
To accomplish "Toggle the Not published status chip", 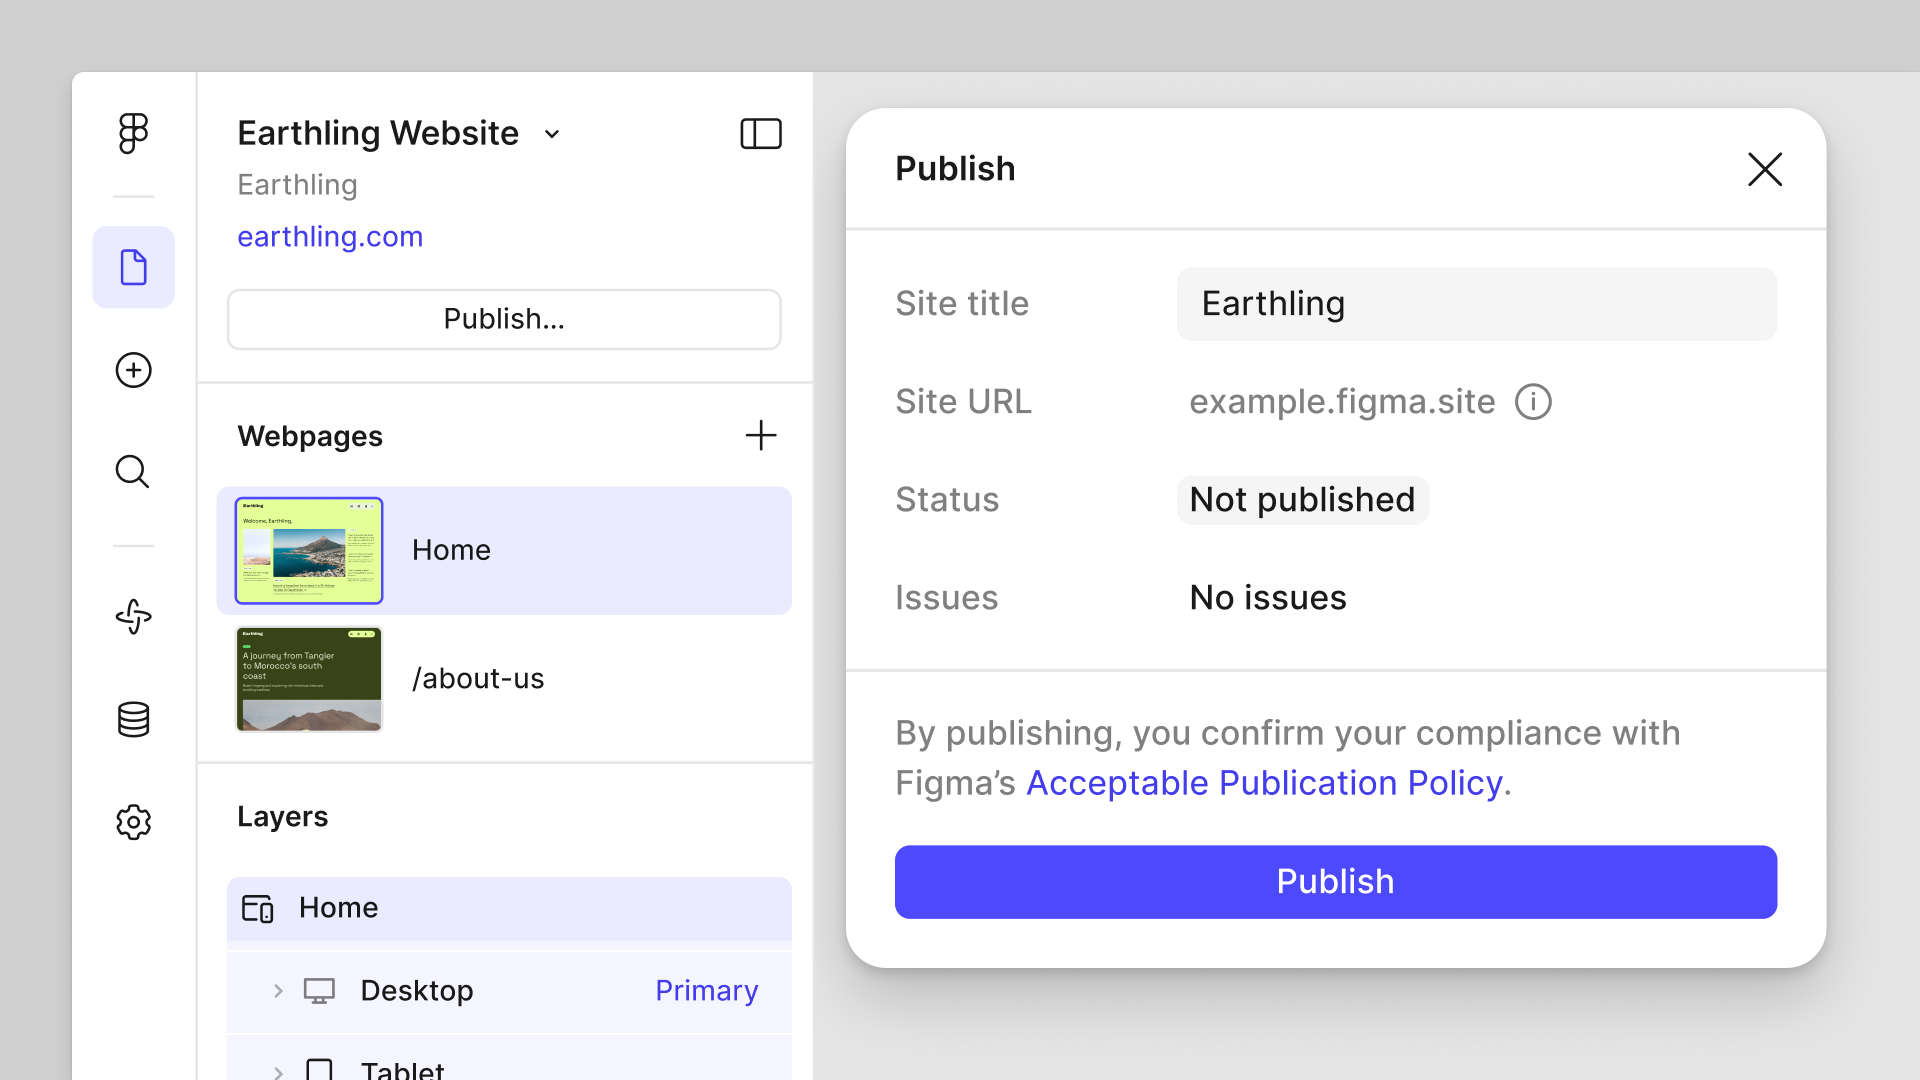I will (1302, 499).
